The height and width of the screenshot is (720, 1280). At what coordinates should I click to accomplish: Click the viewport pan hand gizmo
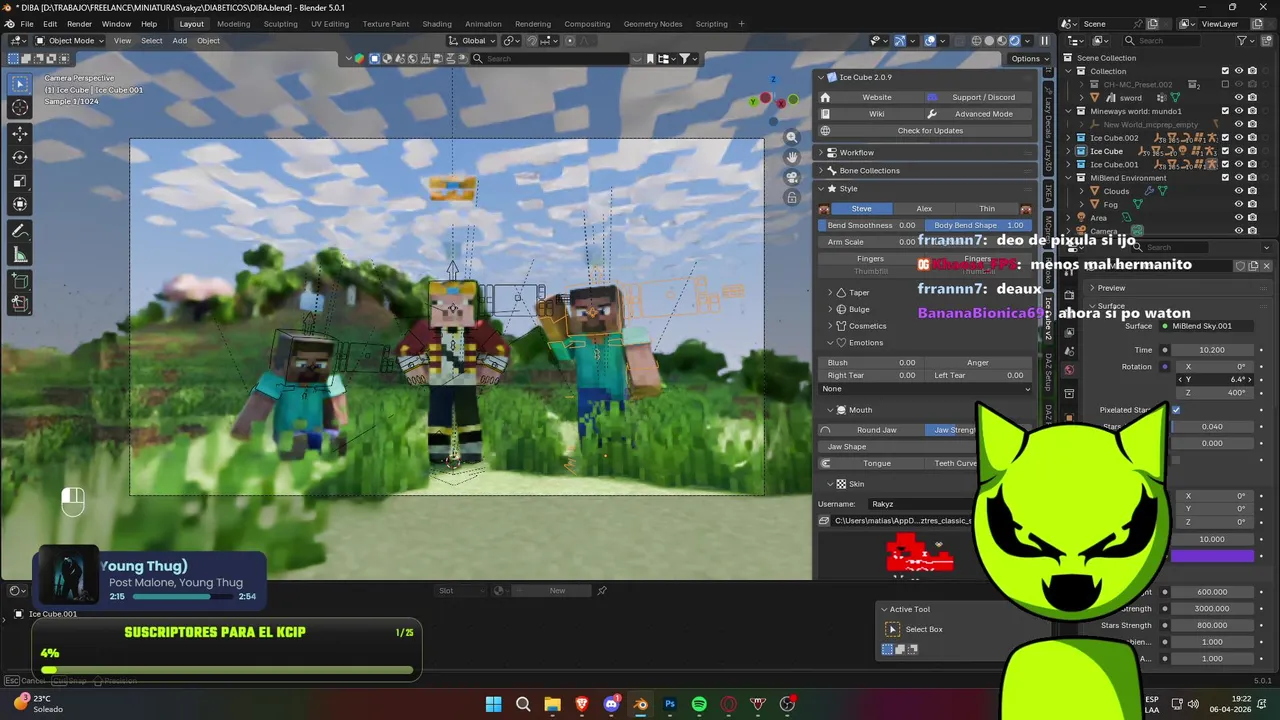(792, 157)
